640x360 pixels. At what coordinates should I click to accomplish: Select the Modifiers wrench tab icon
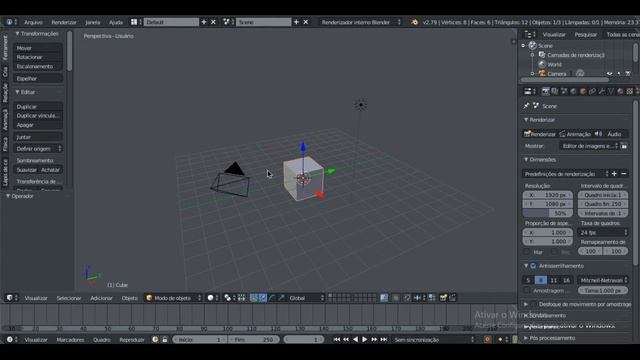pyautogui.click(x=602, y=91)
